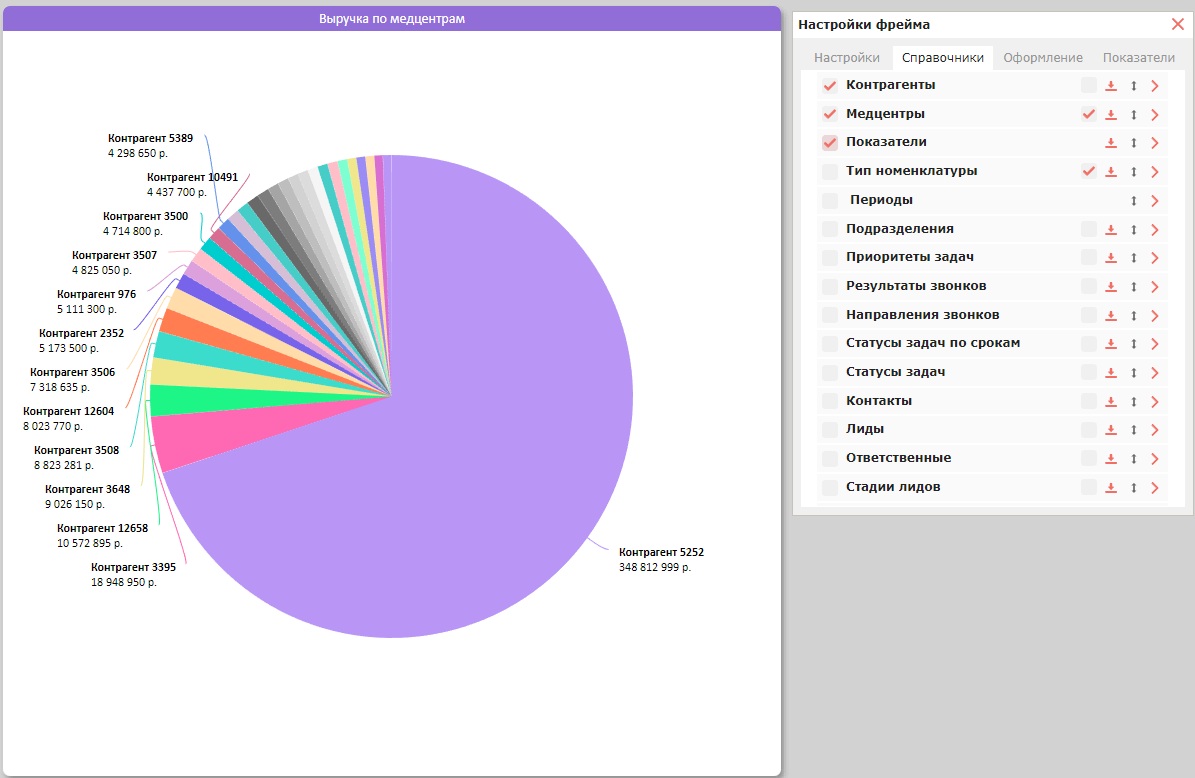Image resolution: width=1195 pixels, height=778 pixels.
Task: Click sort arrows icon for Периоды
Action: click(1134, 201)
